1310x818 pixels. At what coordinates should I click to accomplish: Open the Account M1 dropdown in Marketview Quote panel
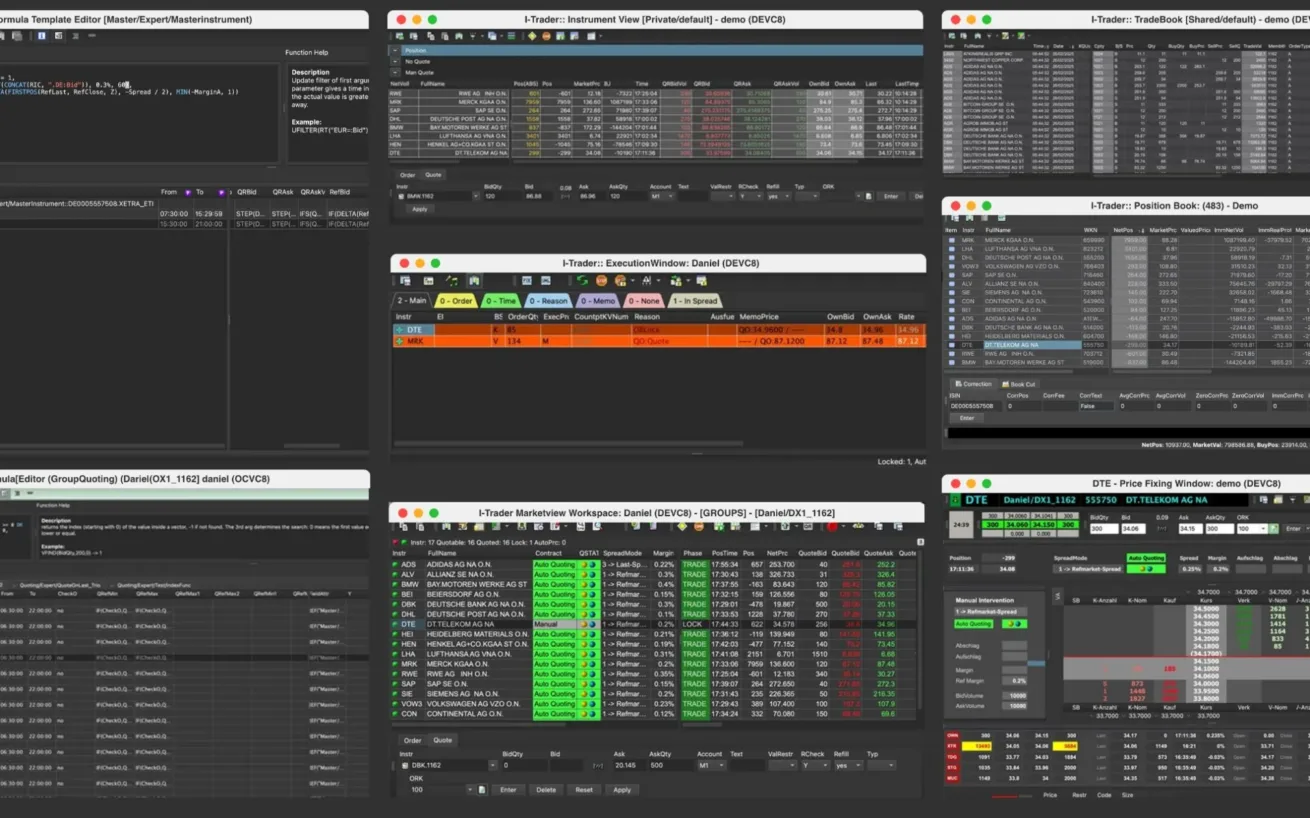point(712,765)
